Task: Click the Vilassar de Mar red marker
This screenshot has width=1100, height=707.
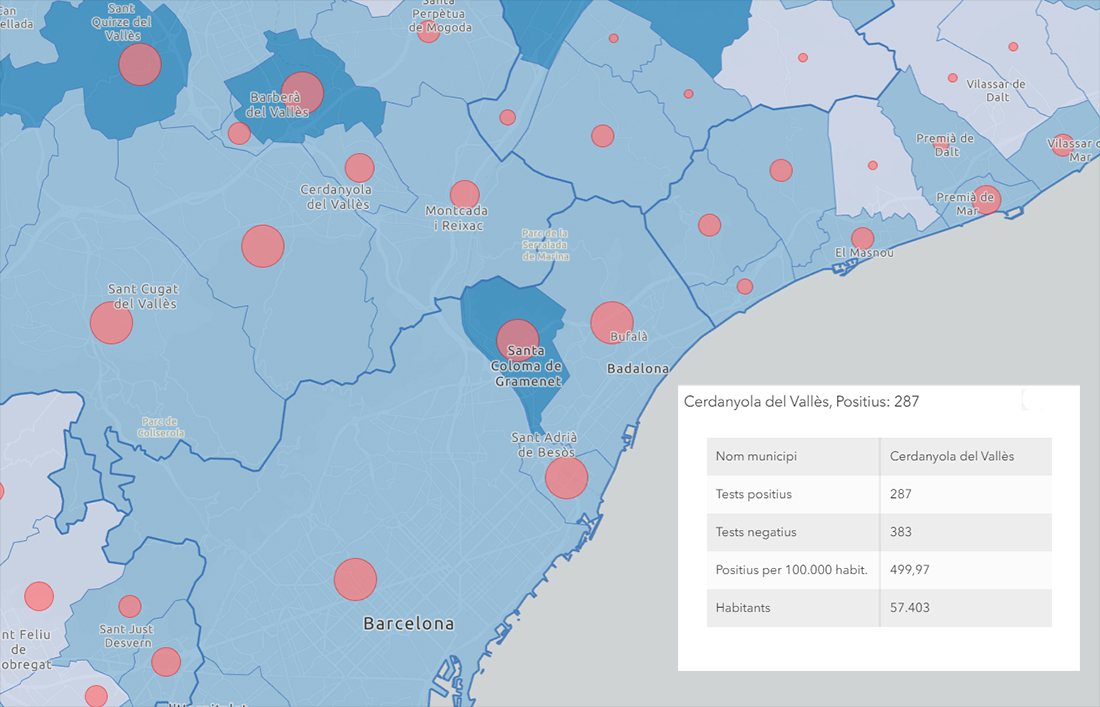Action: point(1063,145)
